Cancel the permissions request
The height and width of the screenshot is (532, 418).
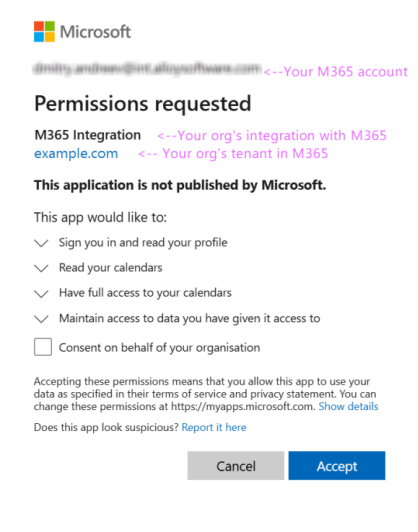coord(236,466)
